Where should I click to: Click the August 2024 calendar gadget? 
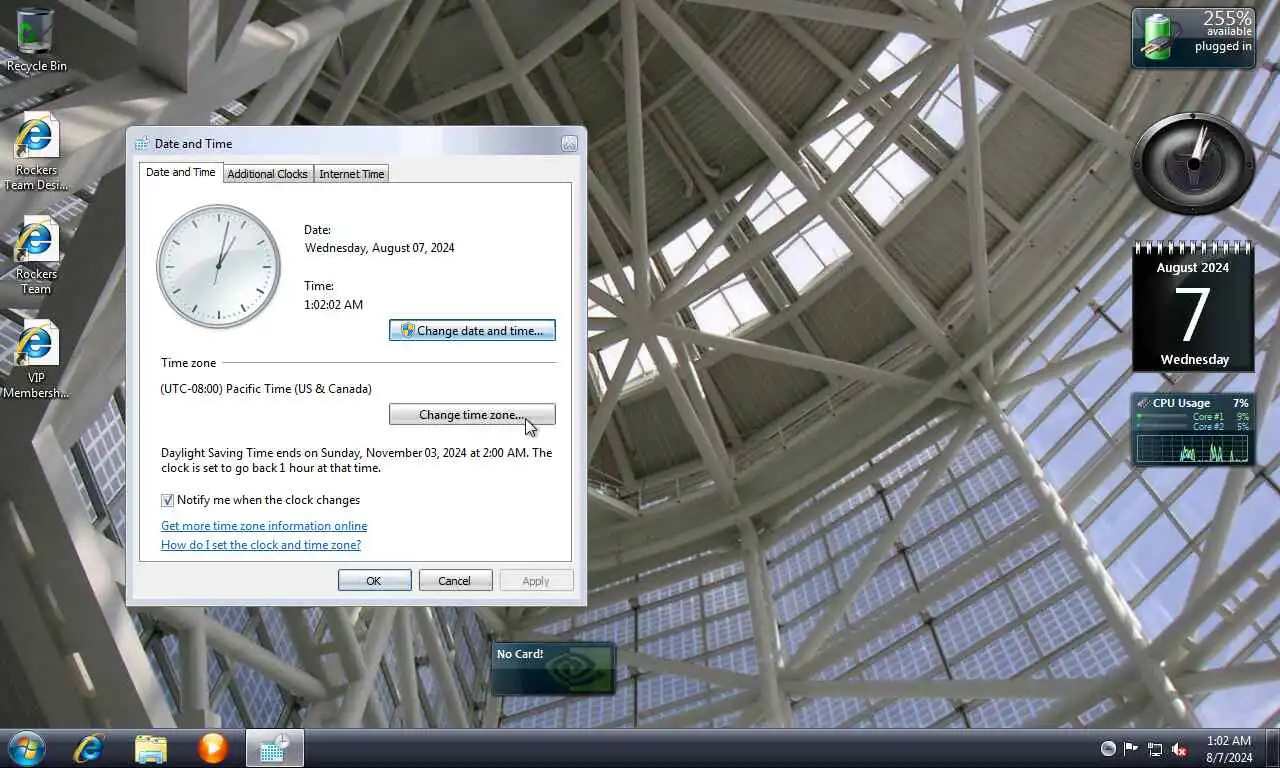(1193, 306)
